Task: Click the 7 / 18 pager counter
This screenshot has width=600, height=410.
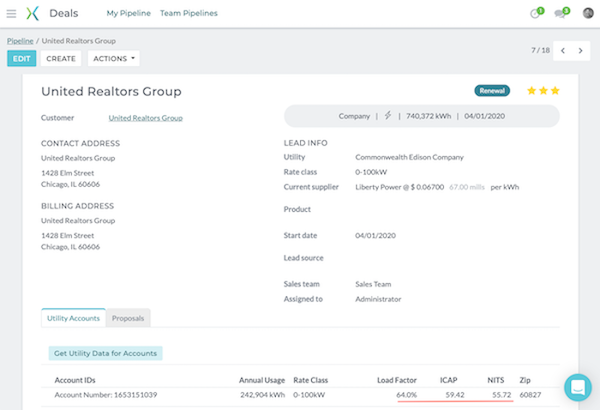Action: (540, 50)
